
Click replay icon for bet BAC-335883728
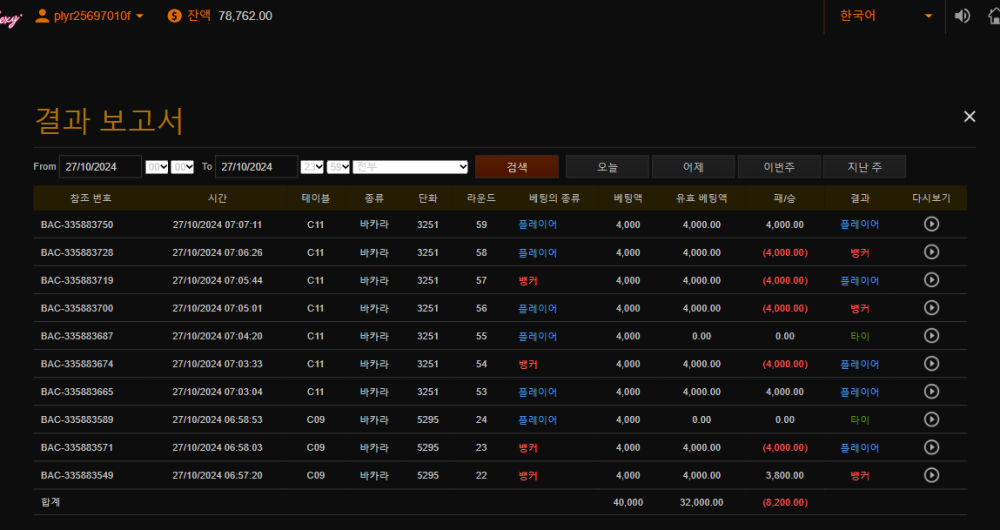[931, 252]
